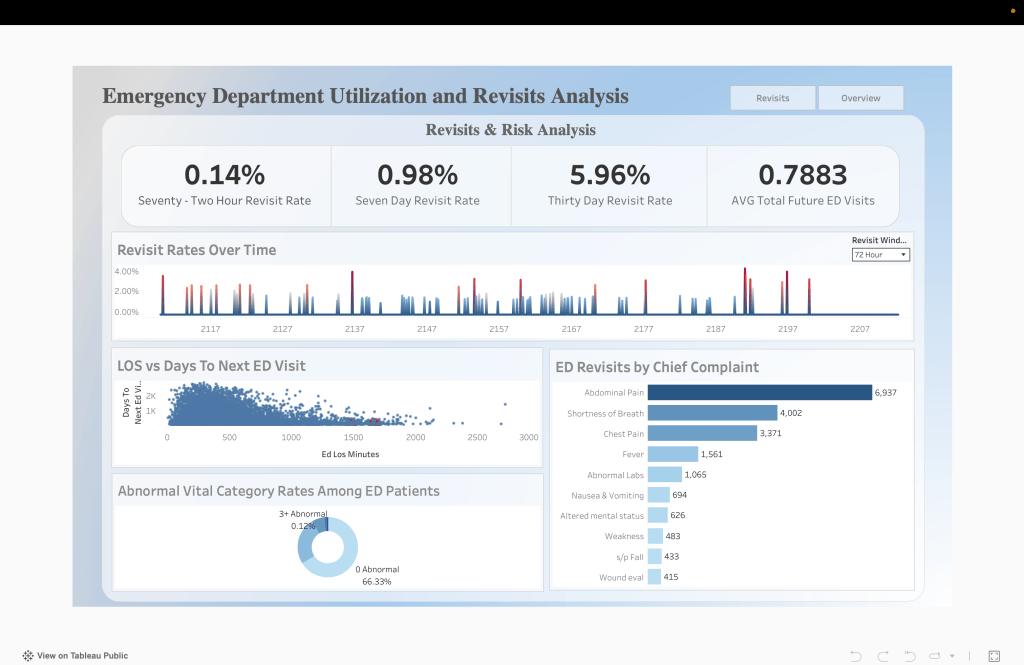Switch to the Revisits tab
This screenshot has height=665, width=1024.
[x=772, y=98]
